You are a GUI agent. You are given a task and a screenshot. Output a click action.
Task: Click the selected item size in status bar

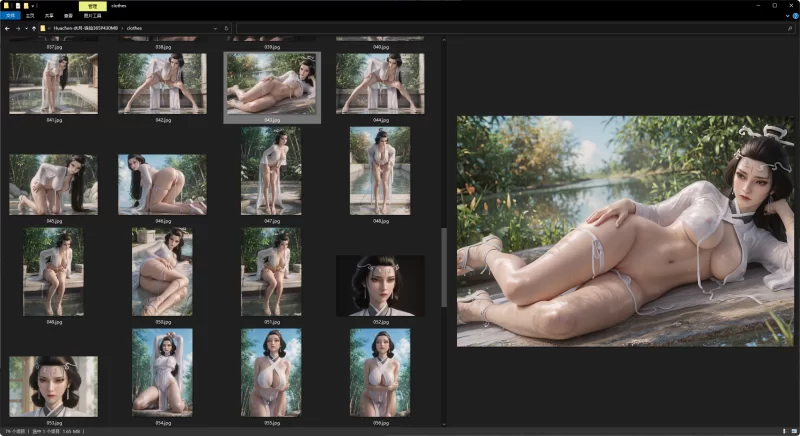click(71, 431)
